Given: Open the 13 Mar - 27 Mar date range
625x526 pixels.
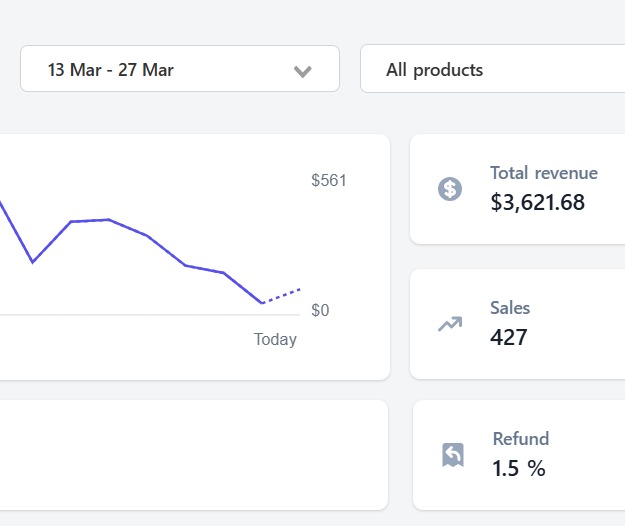Looking at the screenshot, I should 110,70.
